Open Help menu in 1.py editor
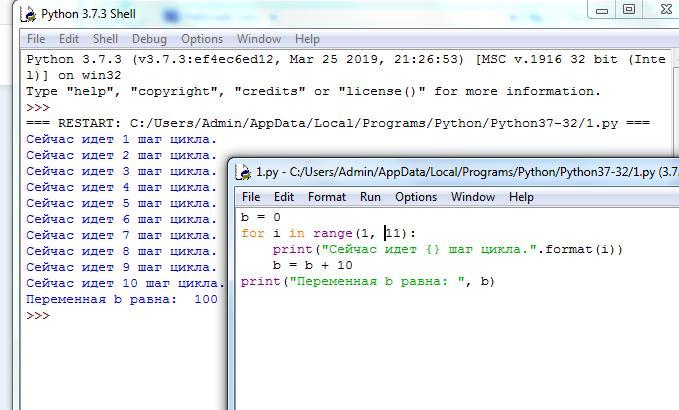 coord(521,197)
